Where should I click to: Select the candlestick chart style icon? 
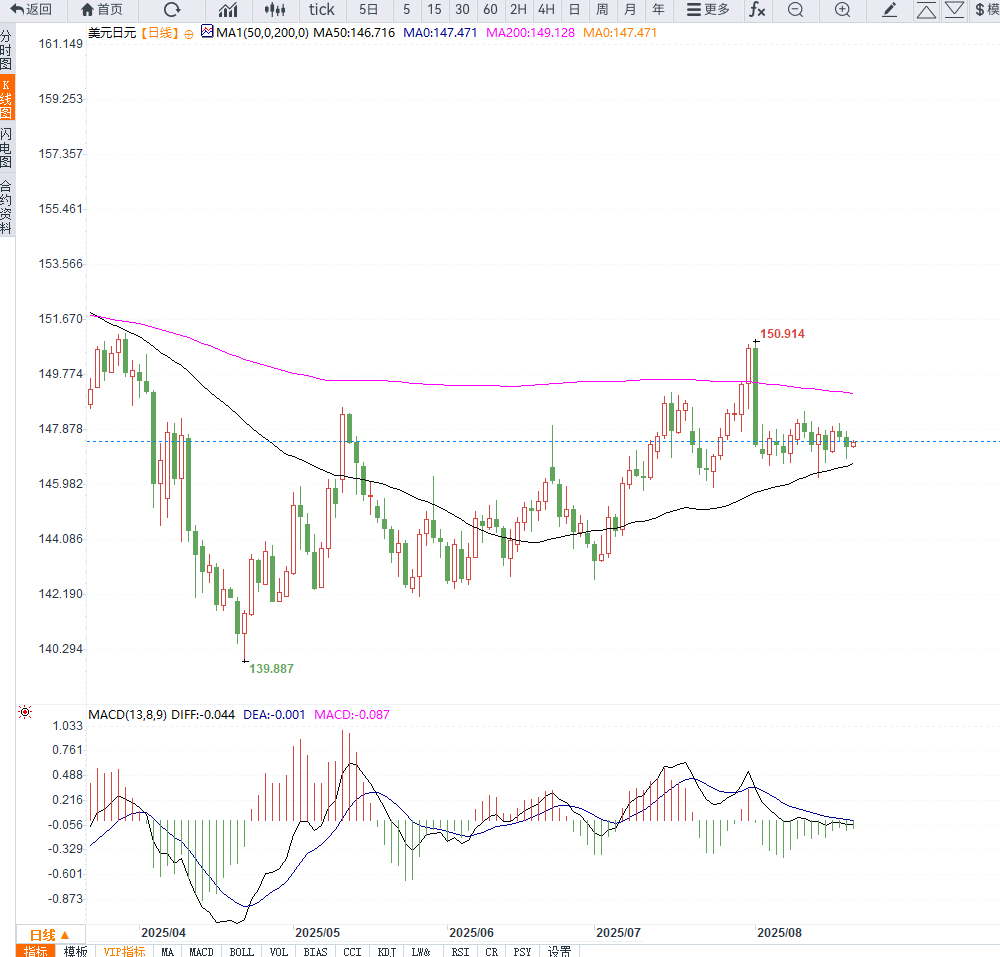click(275, 10)
